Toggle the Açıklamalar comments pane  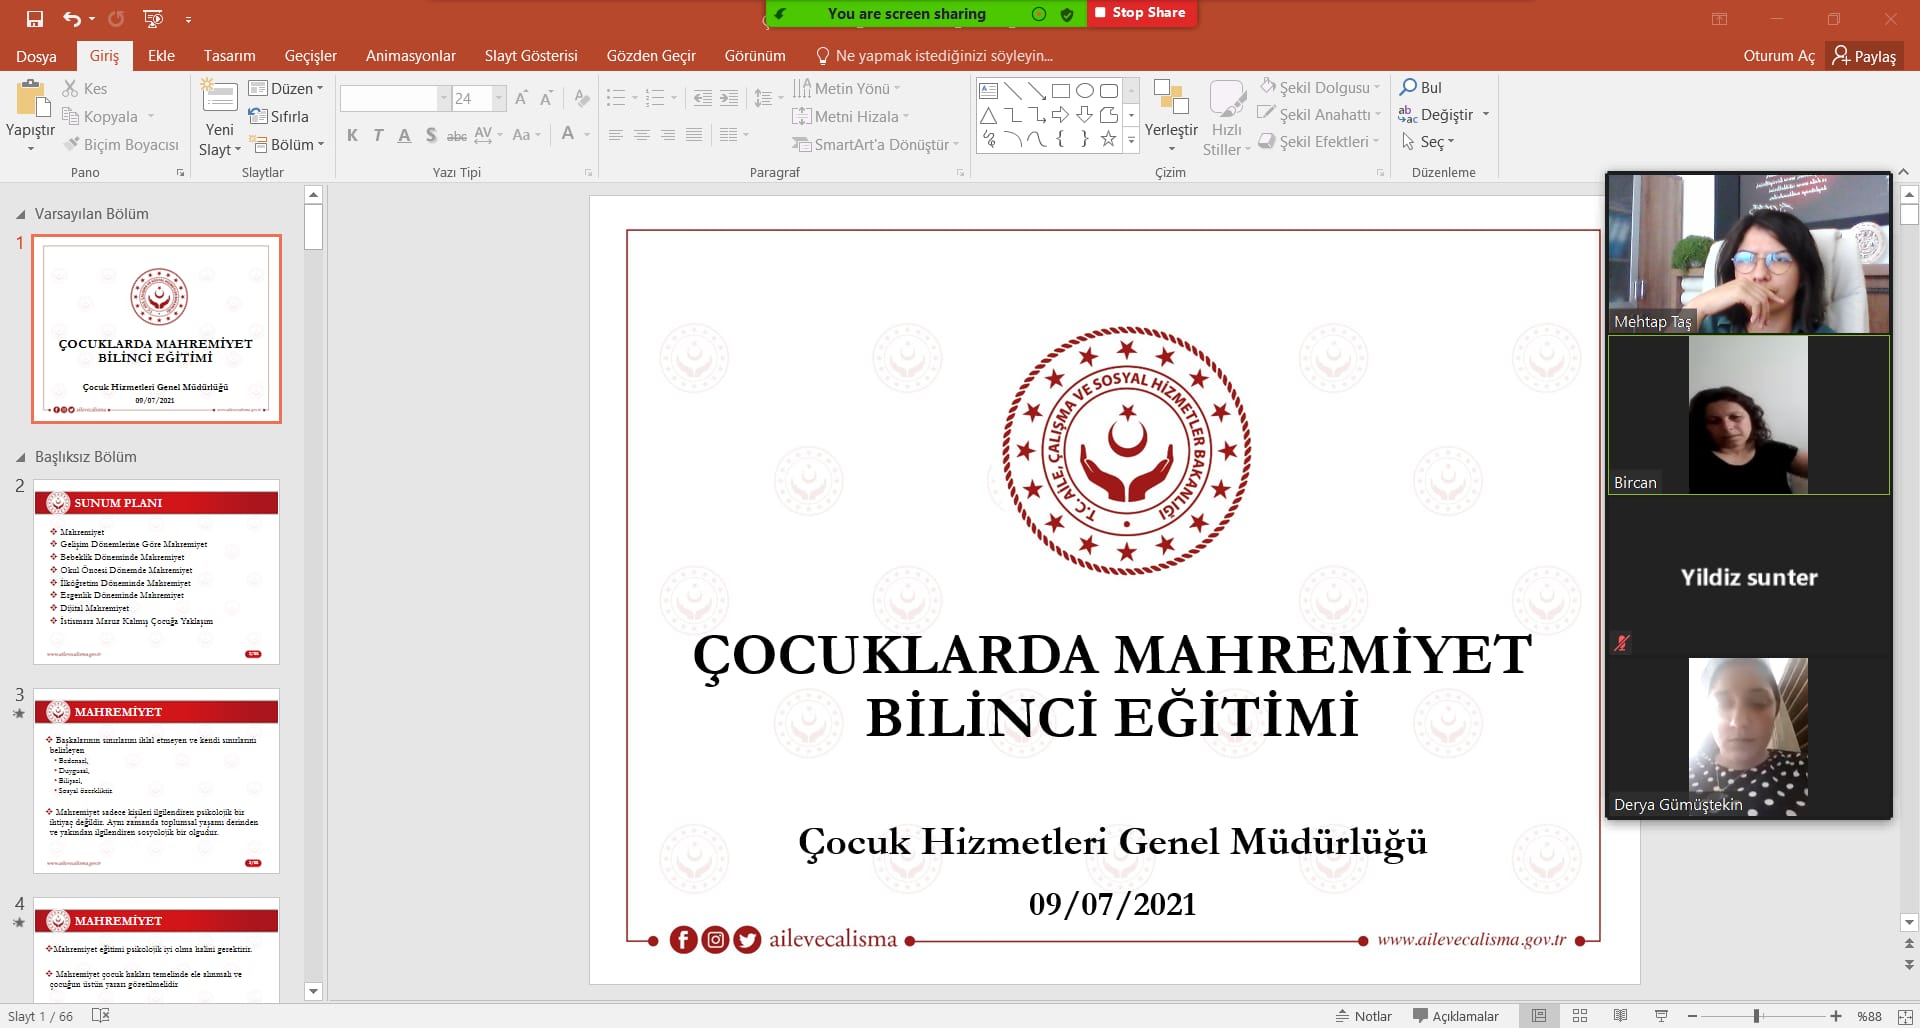pos(1455,1016)
